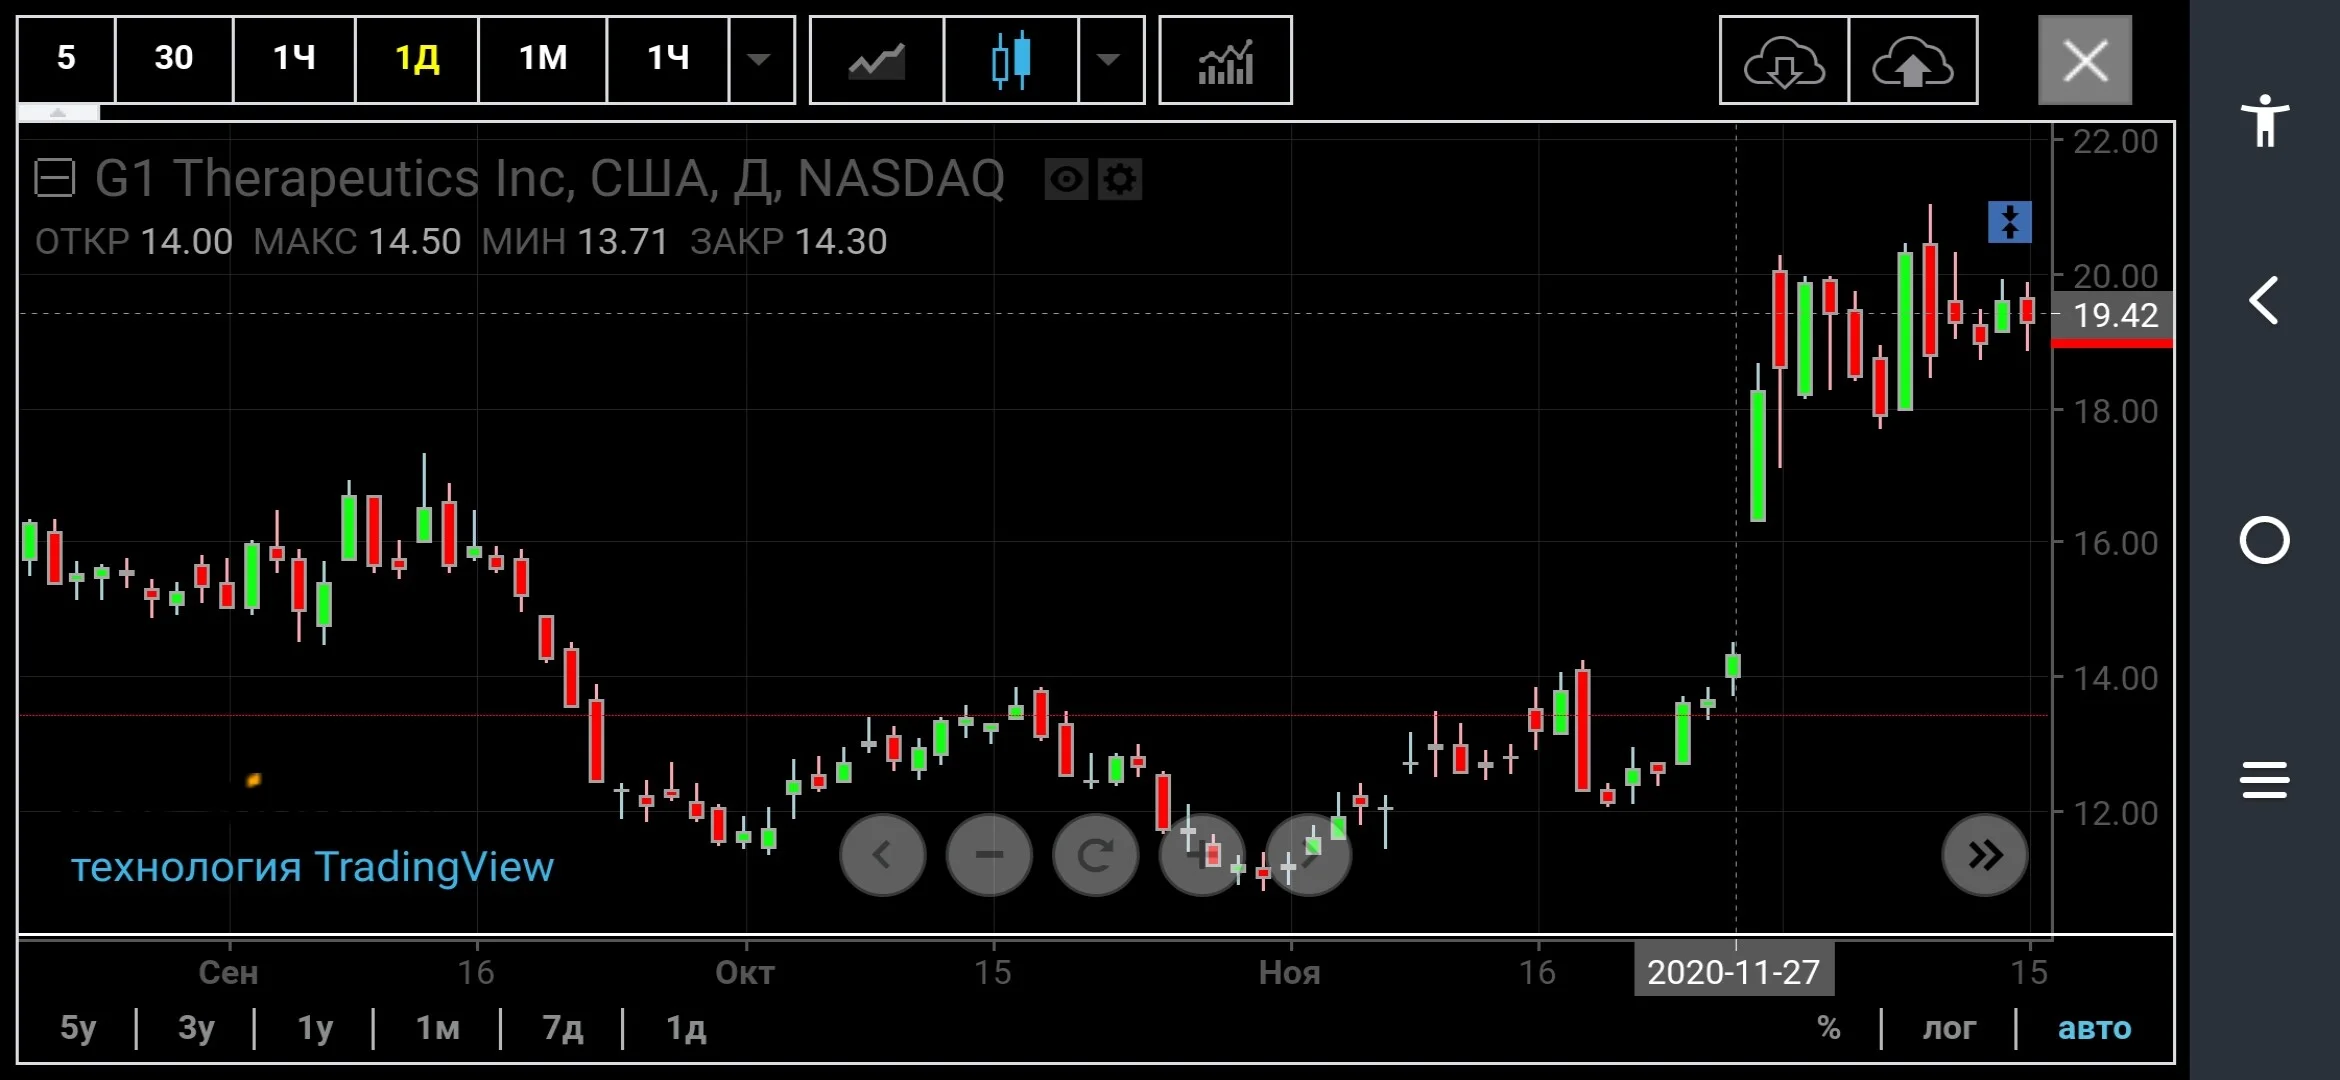The width and height of the screenshot is (2340, 1080).
Task: Collapse the G1 Therapeutics legend box
Action: (54, 179)
